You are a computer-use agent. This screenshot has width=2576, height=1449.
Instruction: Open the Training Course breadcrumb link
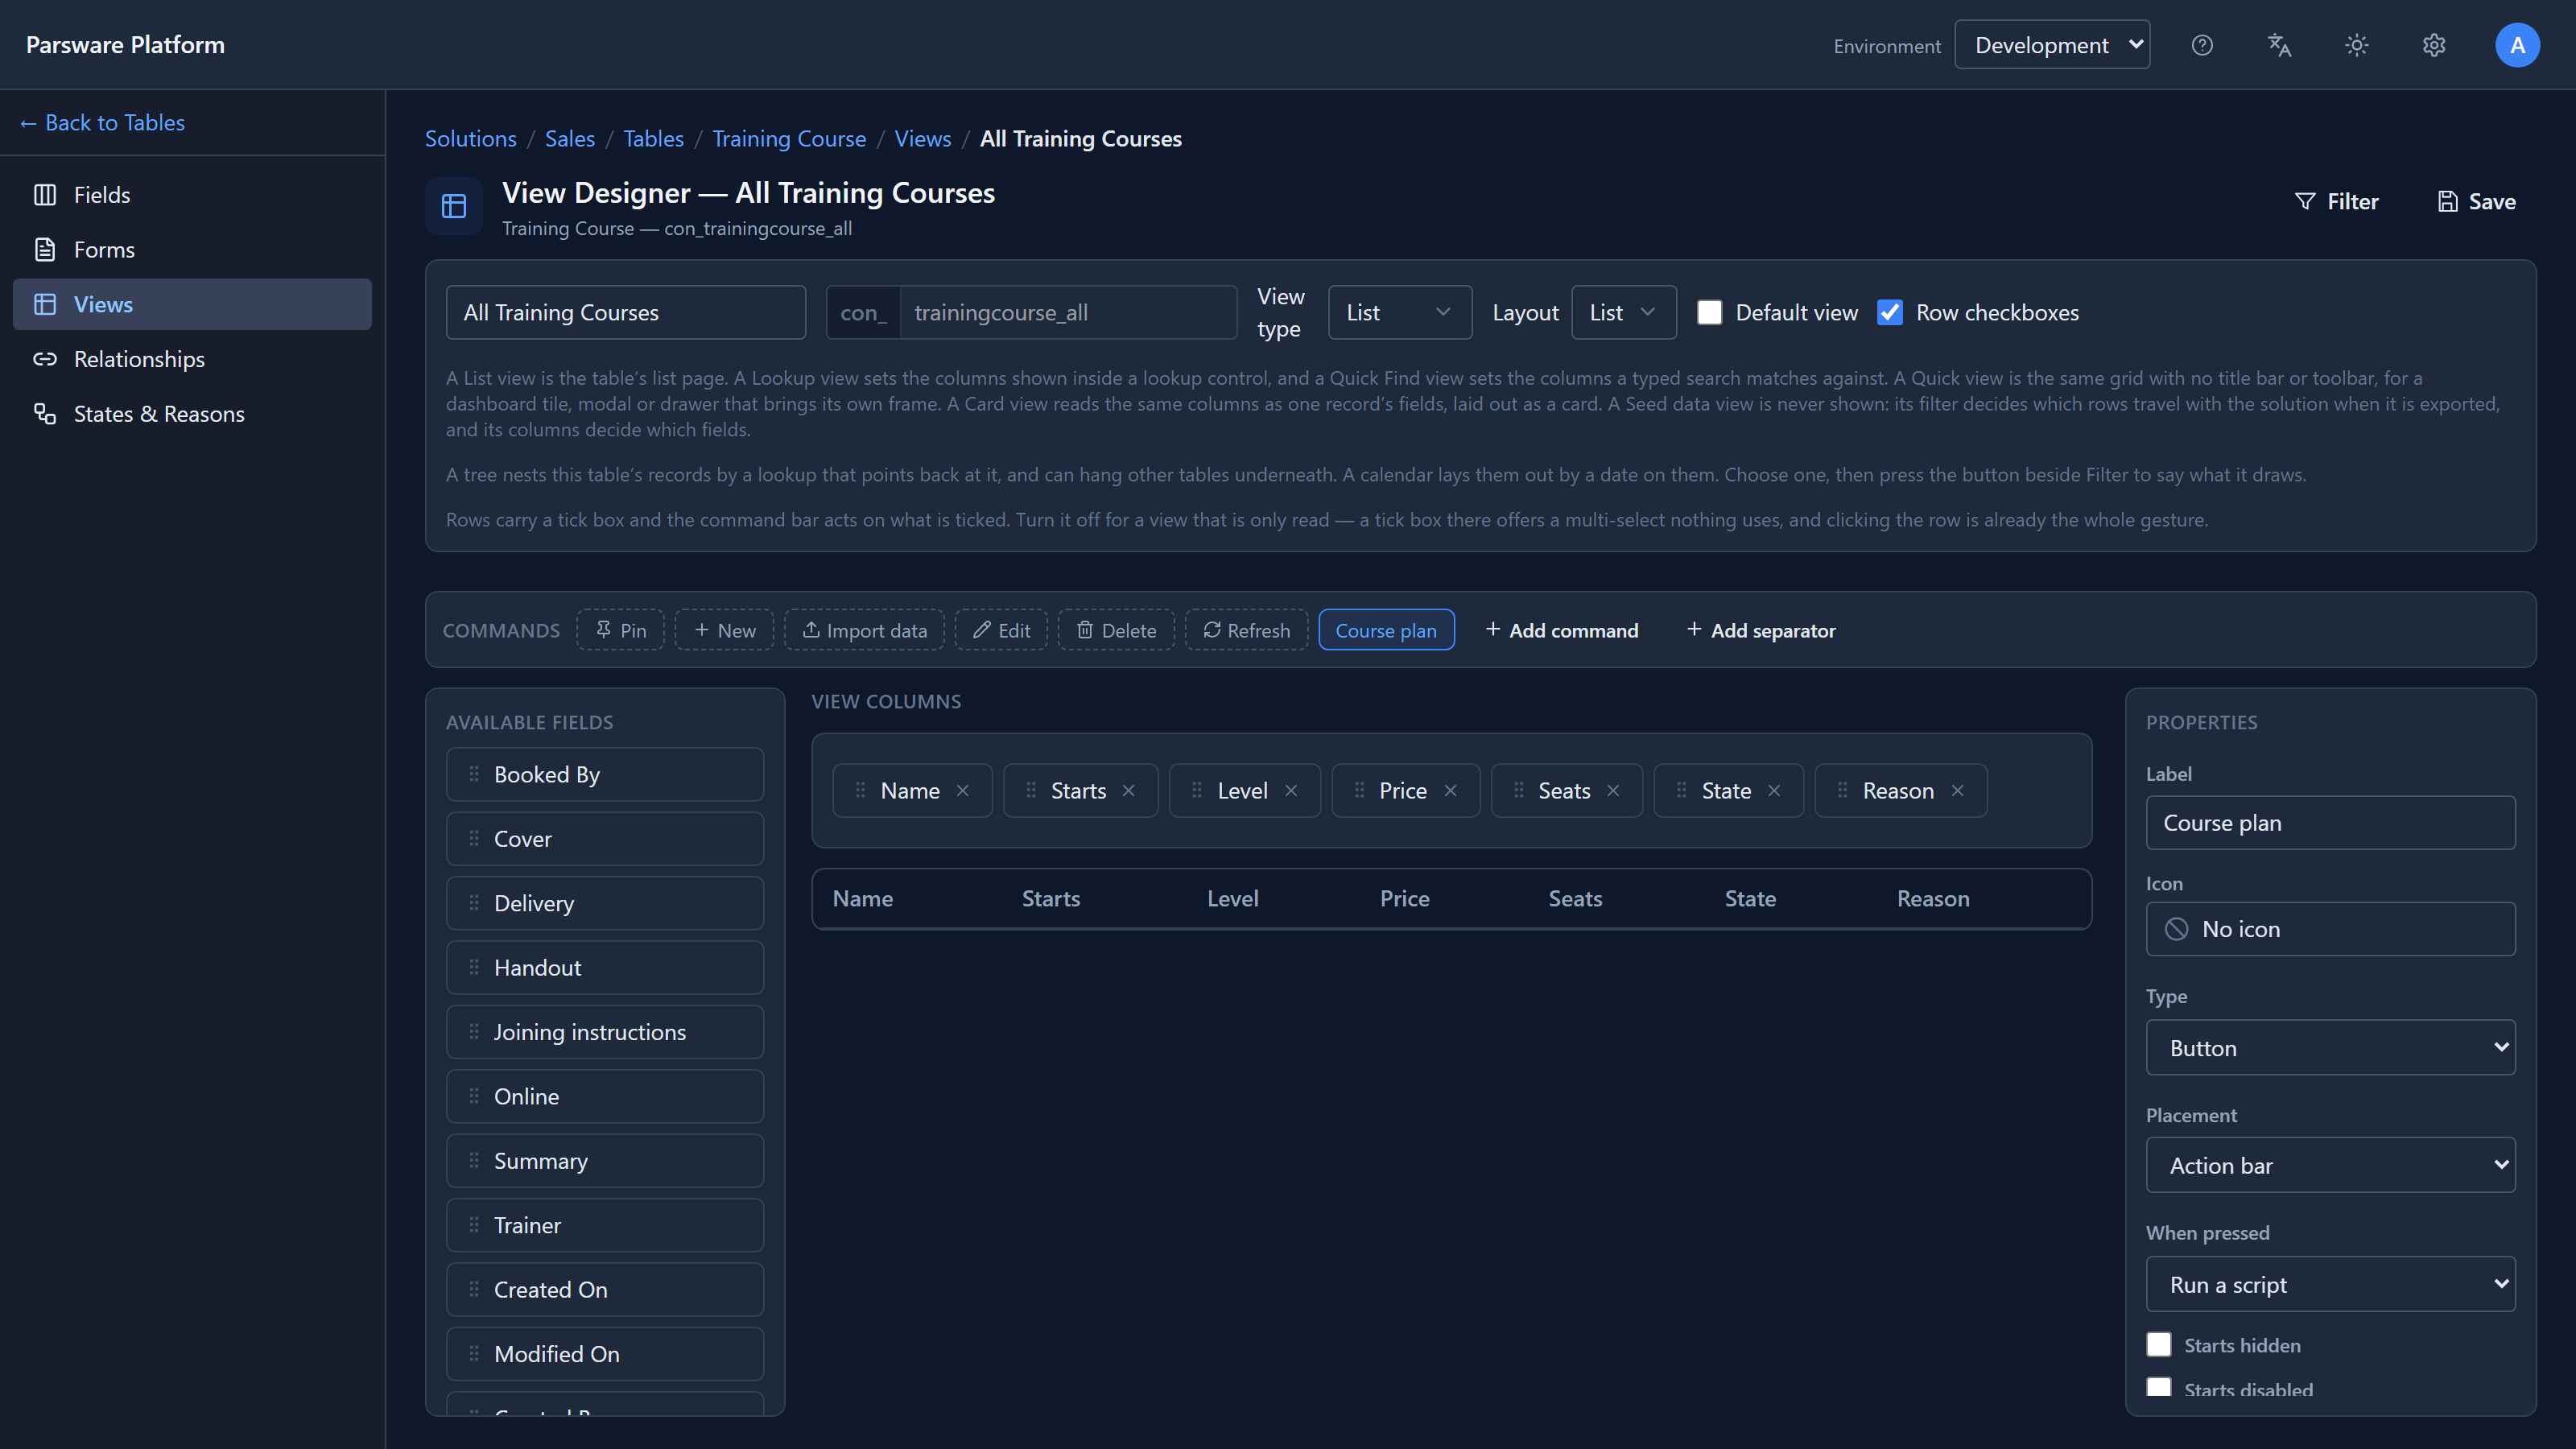click(789, 139)
